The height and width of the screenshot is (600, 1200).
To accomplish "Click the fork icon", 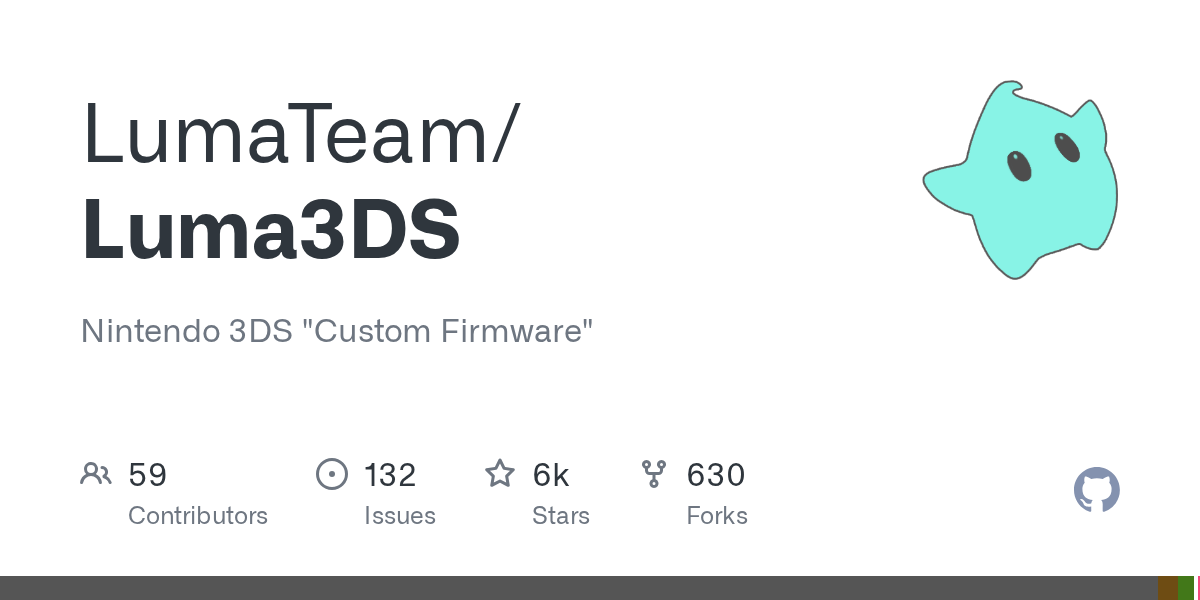I will point(654,474).
